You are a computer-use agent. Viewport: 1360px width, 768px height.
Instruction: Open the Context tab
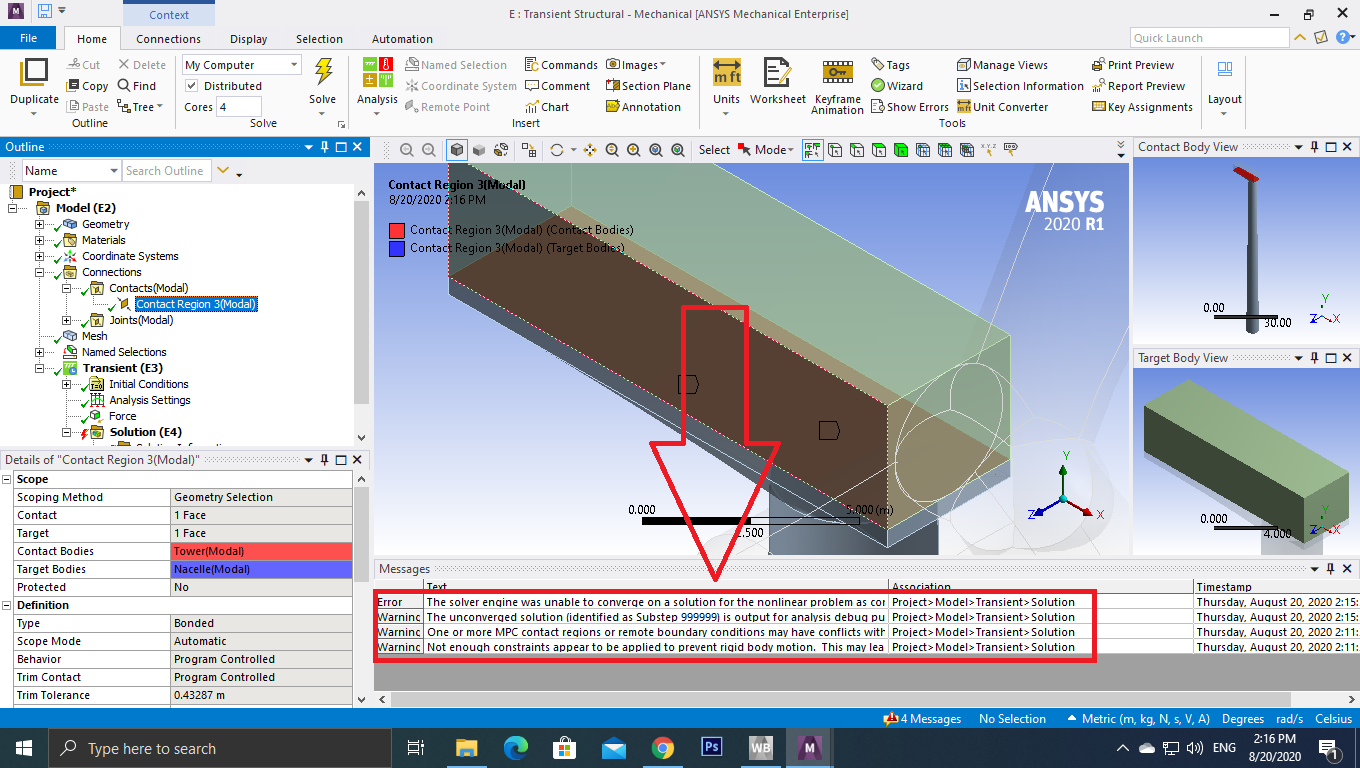(169, 14)
